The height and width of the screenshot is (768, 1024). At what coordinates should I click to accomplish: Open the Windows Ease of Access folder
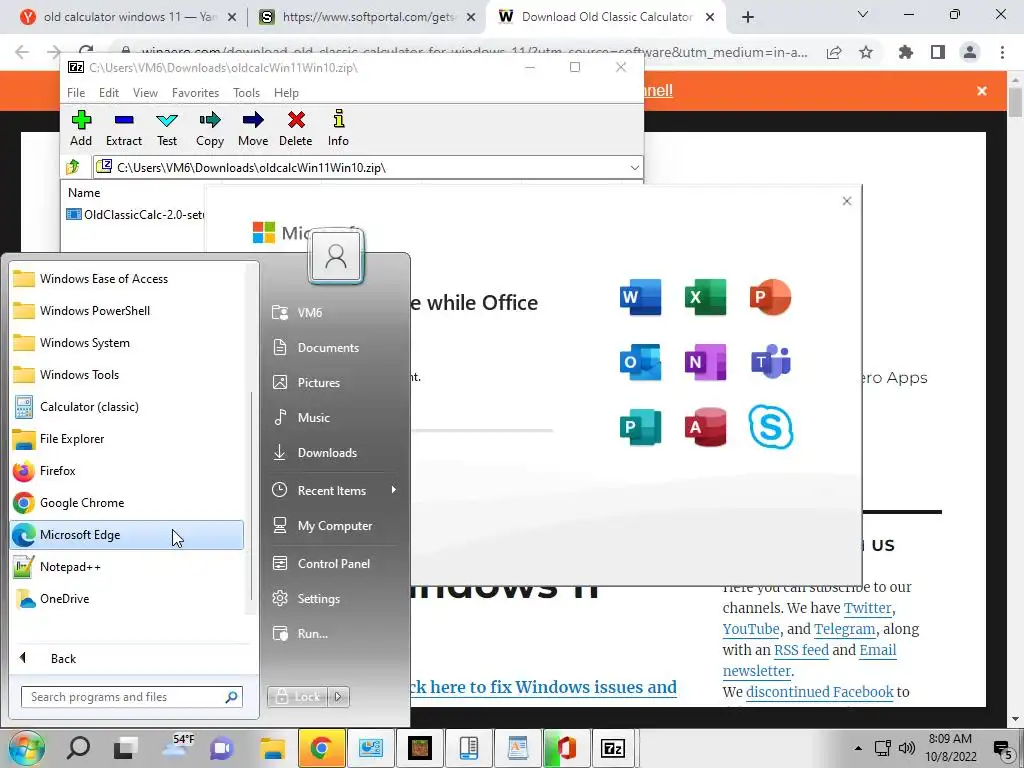click(127, 279)
